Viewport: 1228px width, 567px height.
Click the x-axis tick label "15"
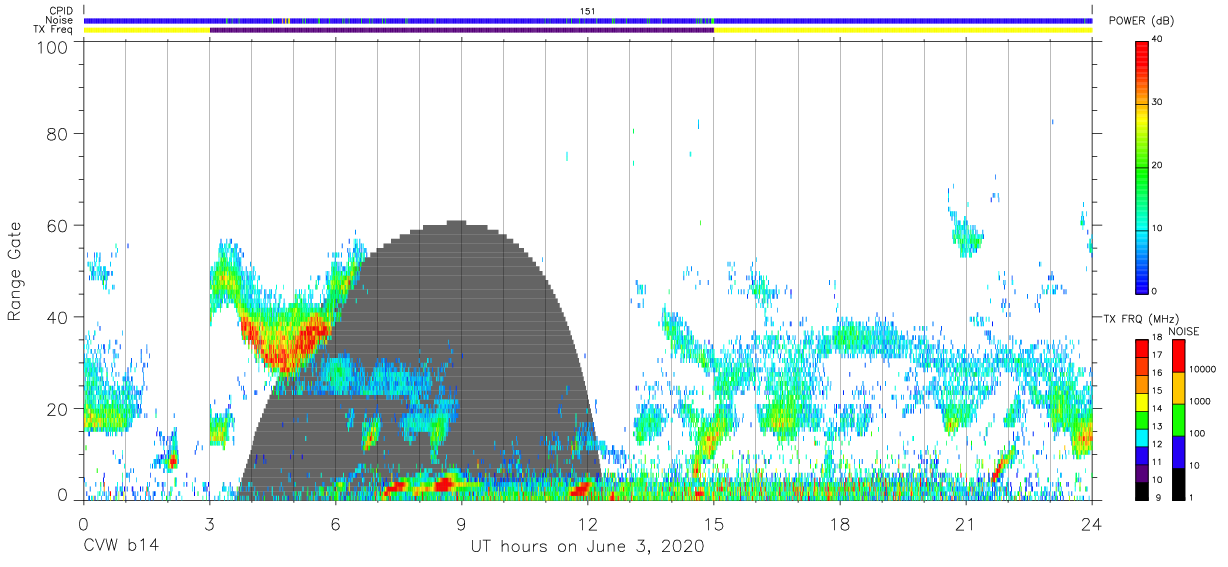coord(713,523)
